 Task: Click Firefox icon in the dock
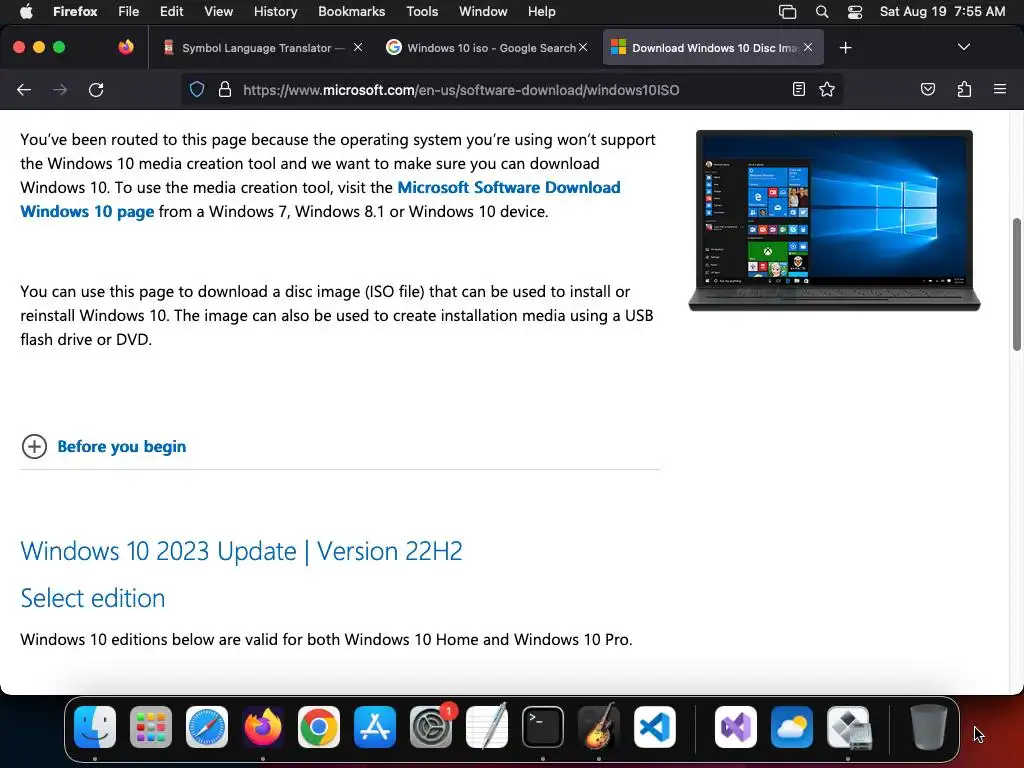(263, 727)
